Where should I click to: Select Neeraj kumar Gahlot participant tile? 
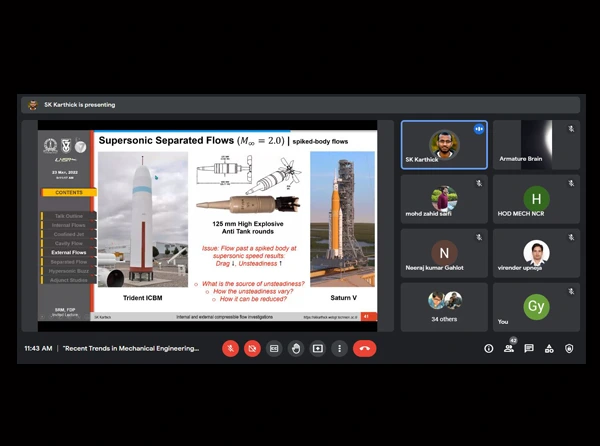pyautogui.click(x=444, y=253)
